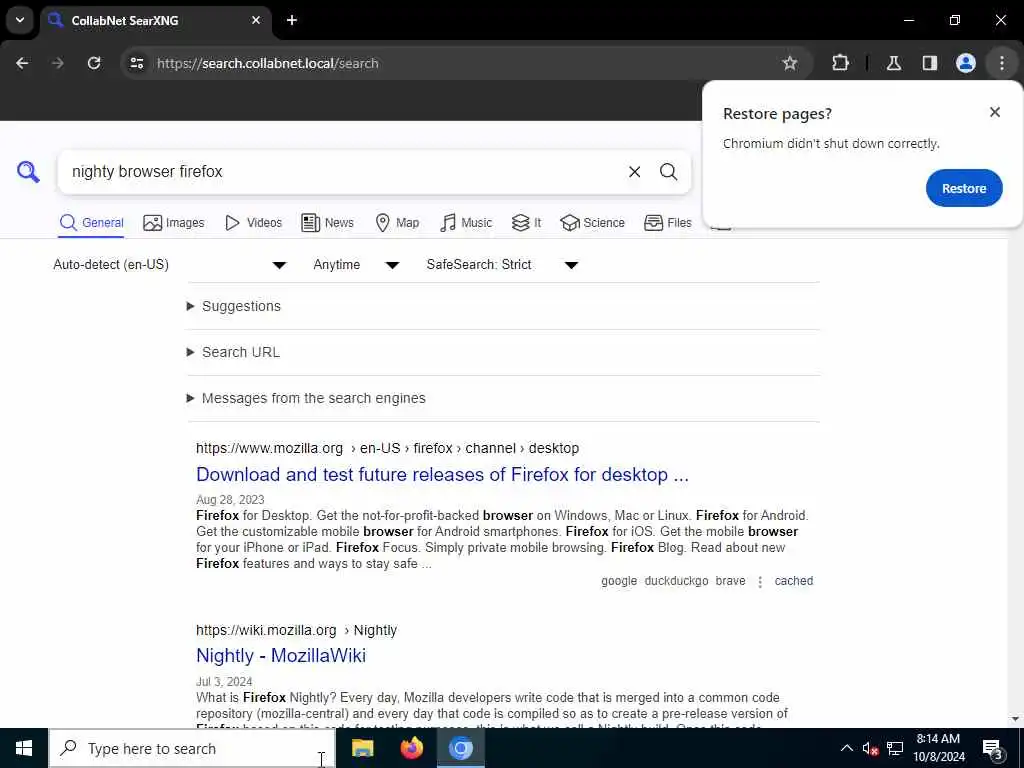The image size is (1024, 768).
Task: Click the browser forward arrow
Action: pyautogui.click(x=58, y=63)
